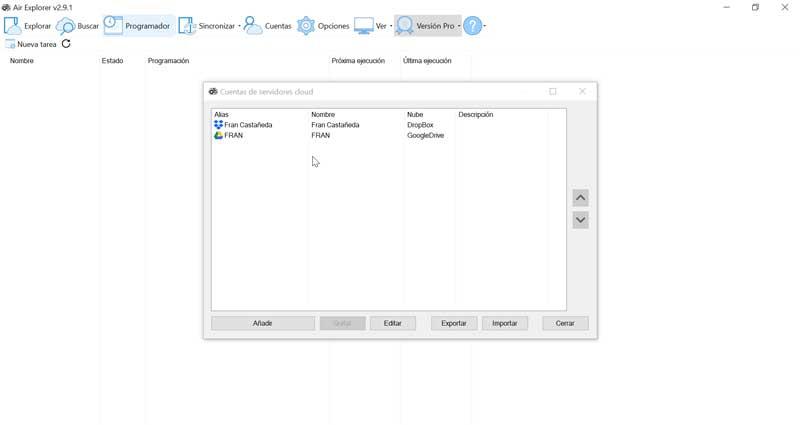Click the Nube column header in dialog
This screenshot has width=800, height=425.
[x=415, y=115]
